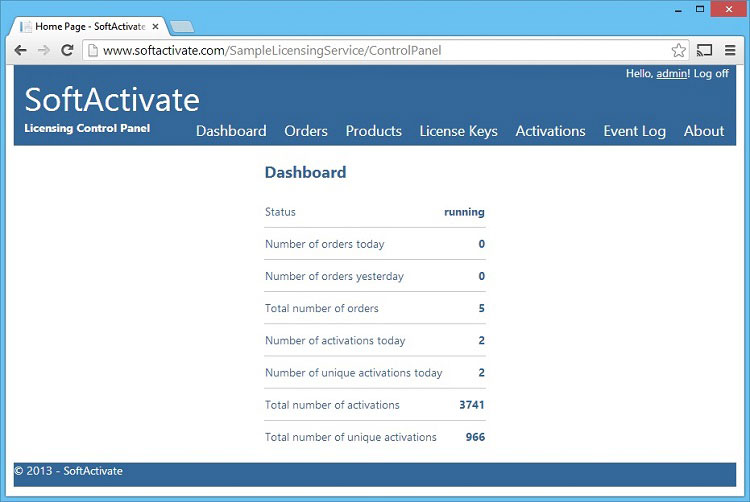This screenshot has height=502, width=750.
Task: Open the Activations page
Action: click(550, 131)
